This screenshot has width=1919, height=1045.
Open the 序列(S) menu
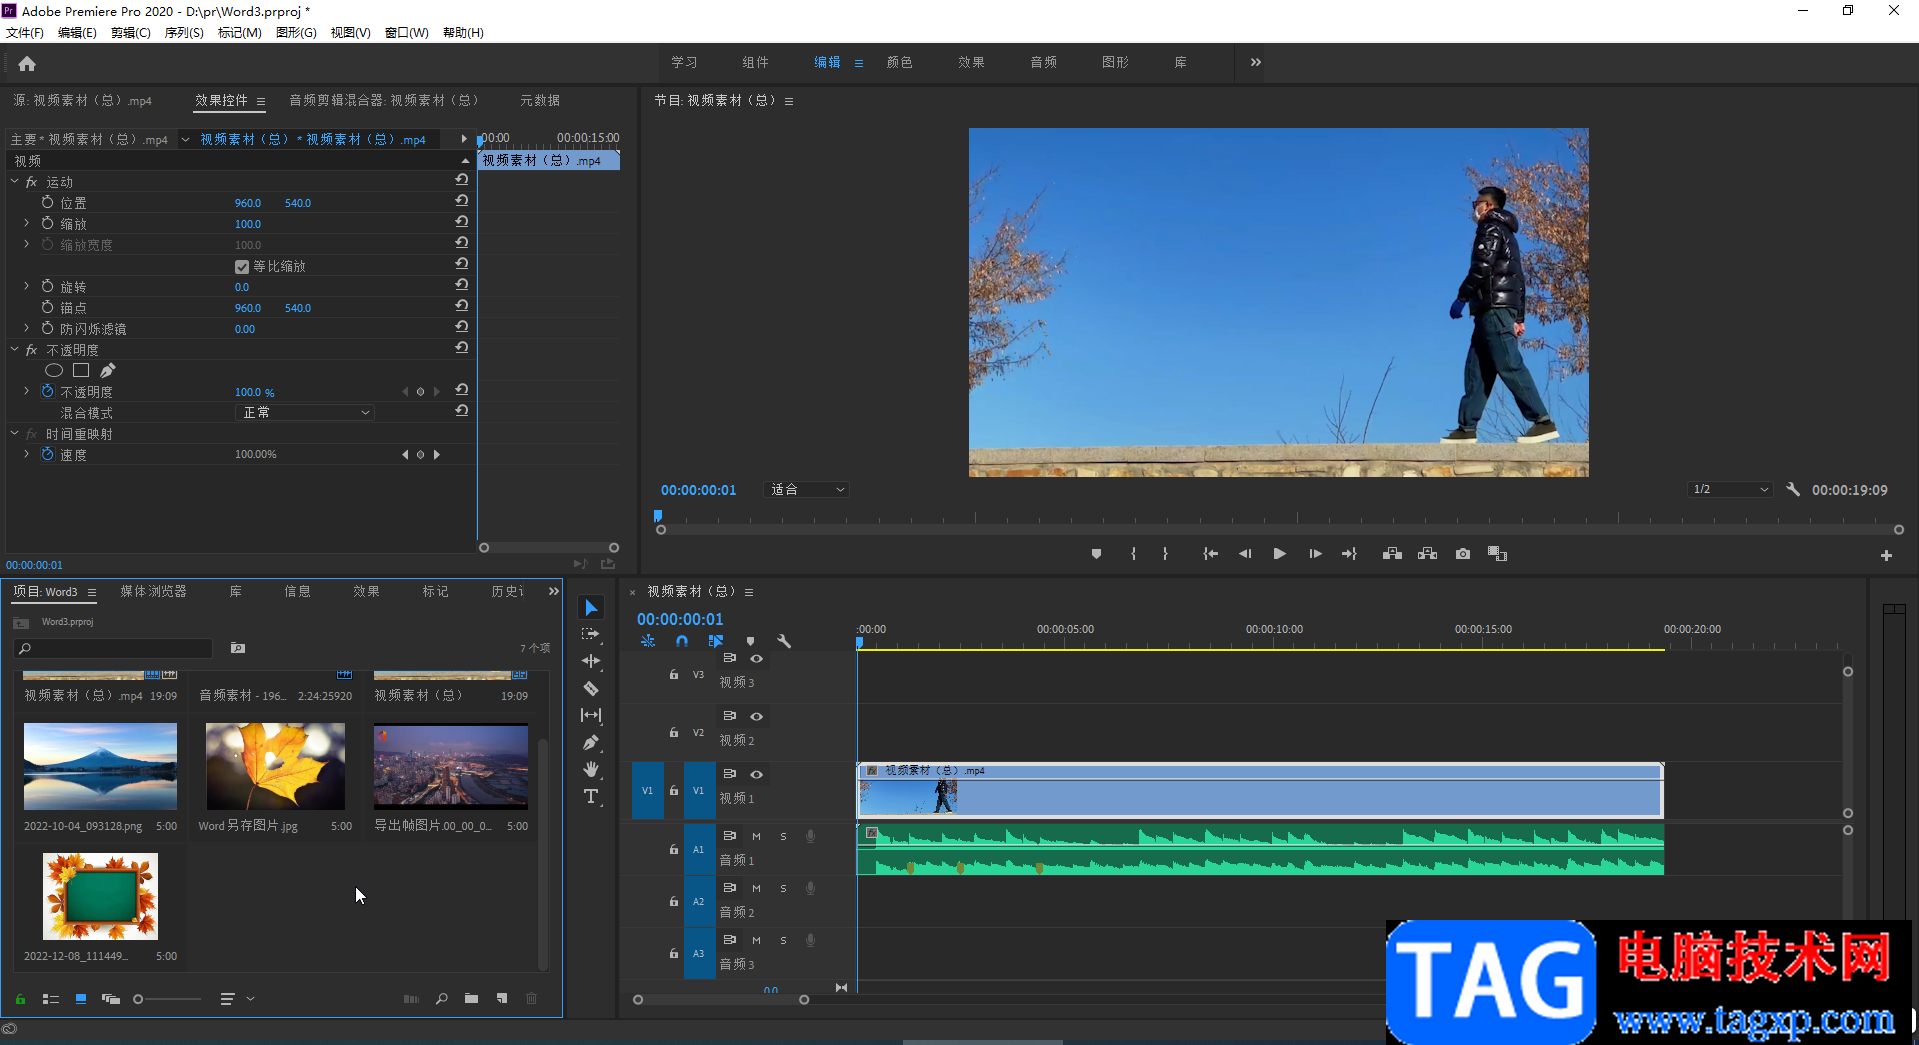pyautogui.click(x=184, y=33)
